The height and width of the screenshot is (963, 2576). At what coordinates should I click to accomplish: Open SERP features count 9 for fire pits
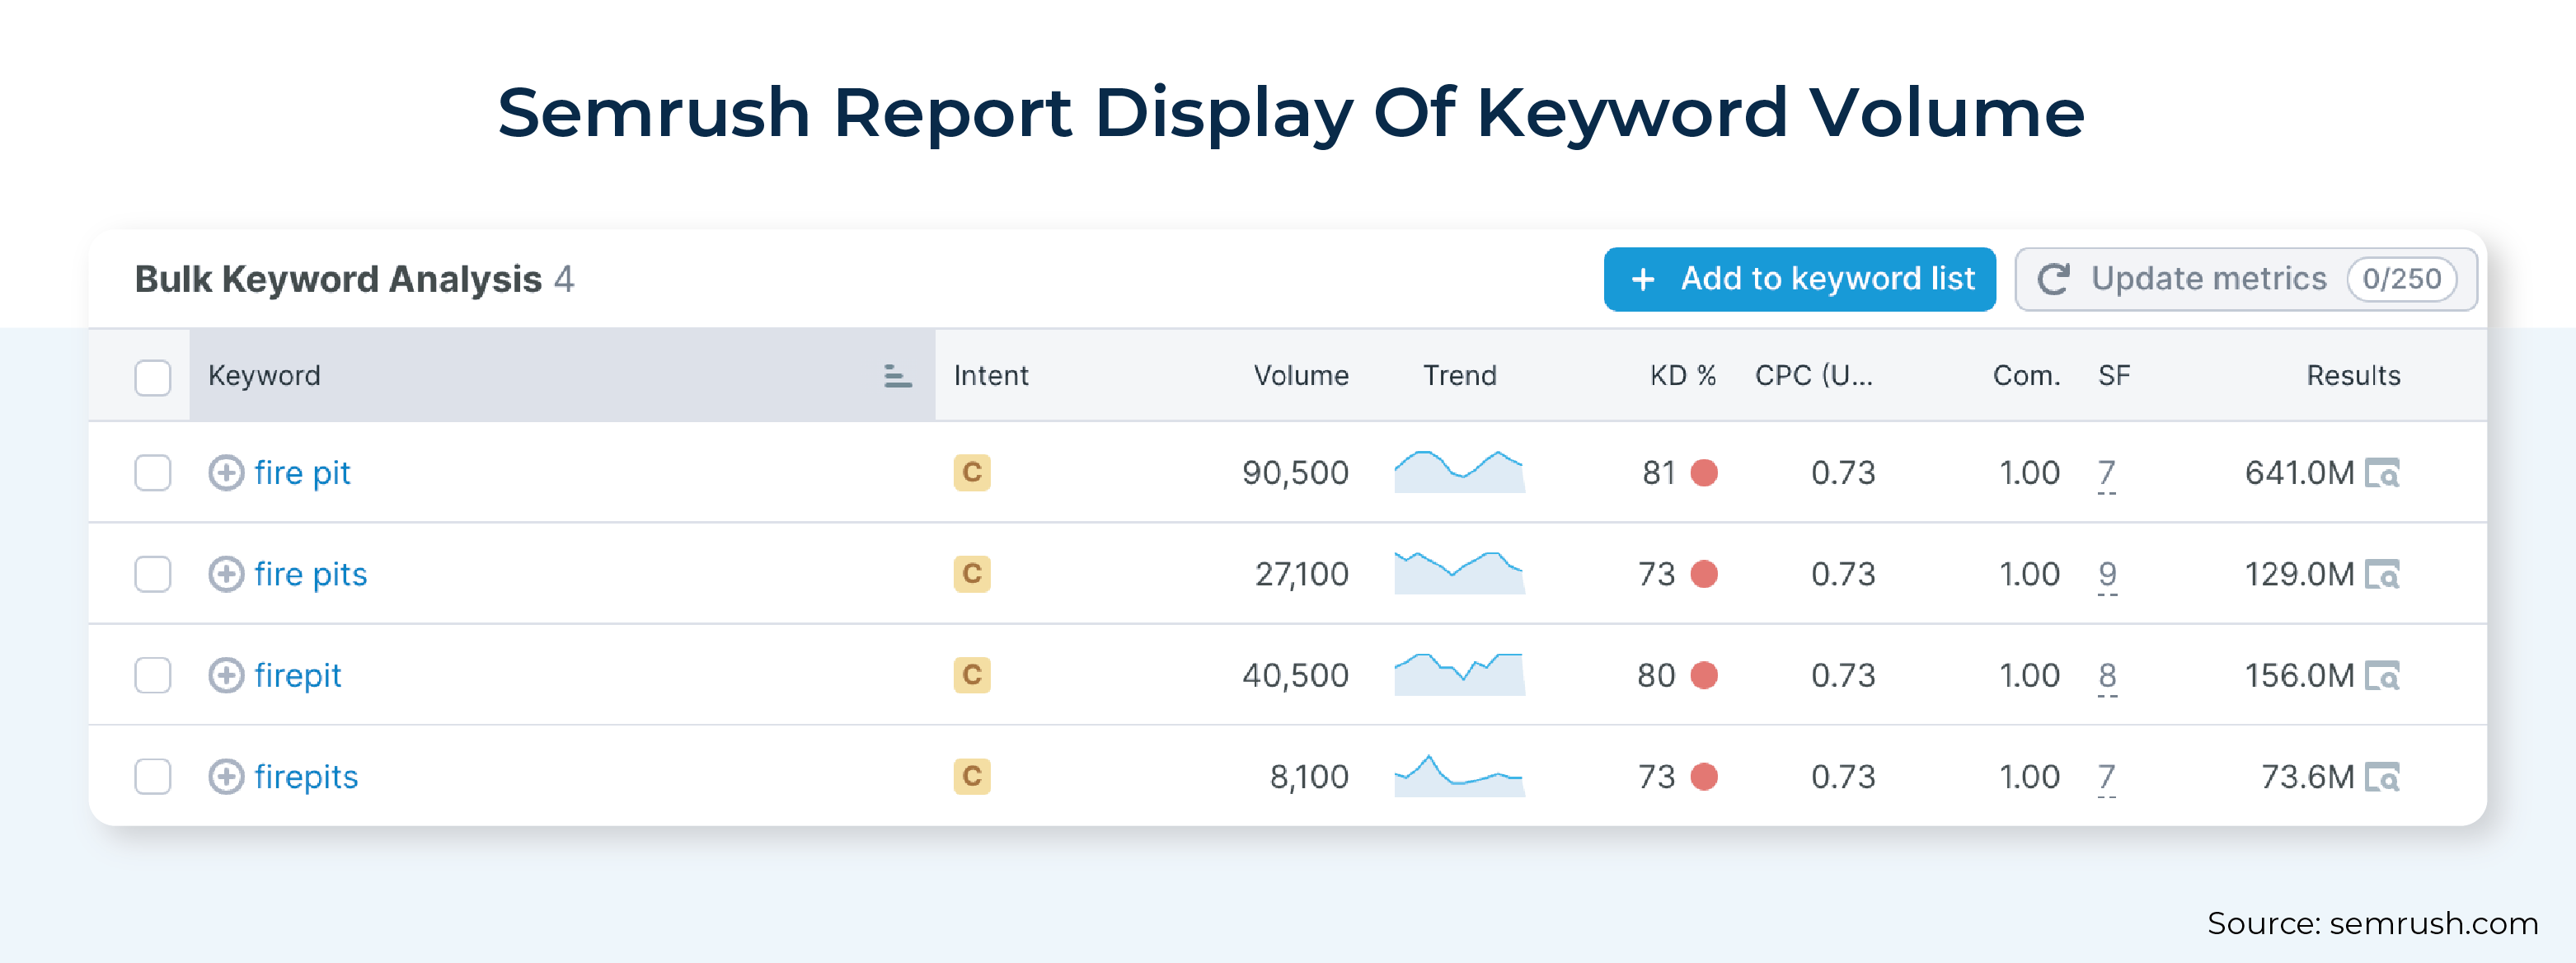coord(2107,576)
